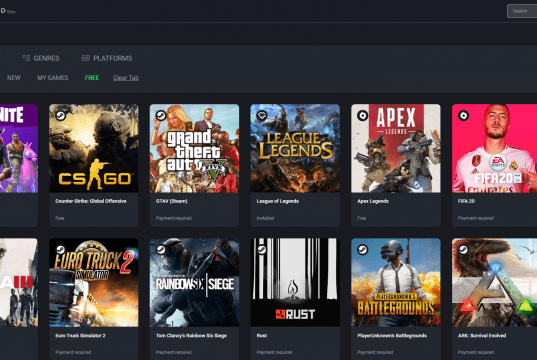This screenshot has height=360, width=537.
Task: Click the 'Tom Clancy's Rainbow Six Siege' title
Action: pyautogui.click(x=191, y=336)
